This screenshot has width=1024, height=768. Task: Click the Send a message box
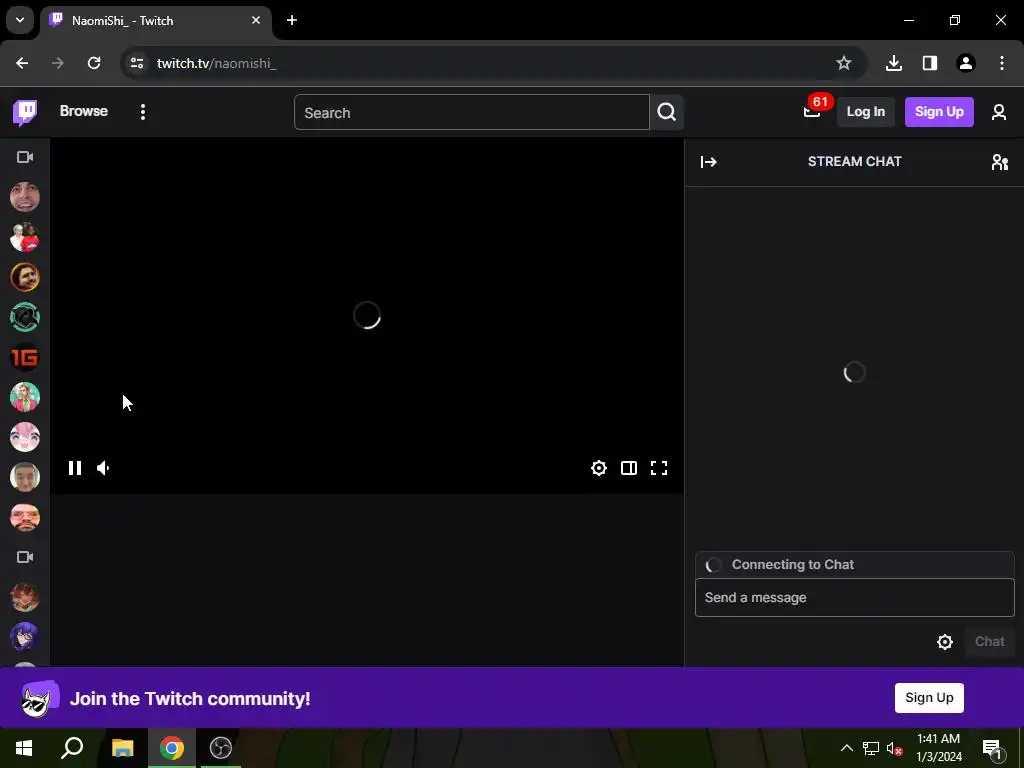854,598
